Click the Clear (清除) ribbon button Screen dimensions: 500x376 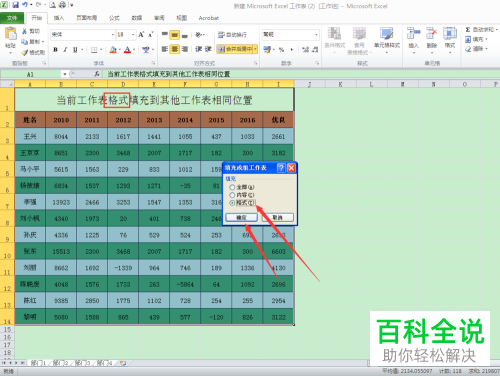tap(477, 49)
